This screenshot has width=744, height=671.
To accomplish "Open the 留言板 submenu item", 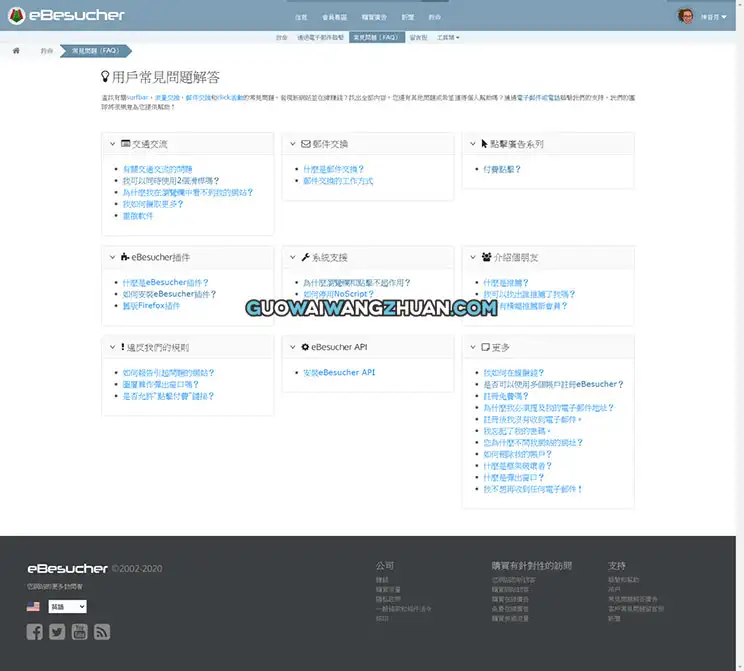I will pos(418,37).
